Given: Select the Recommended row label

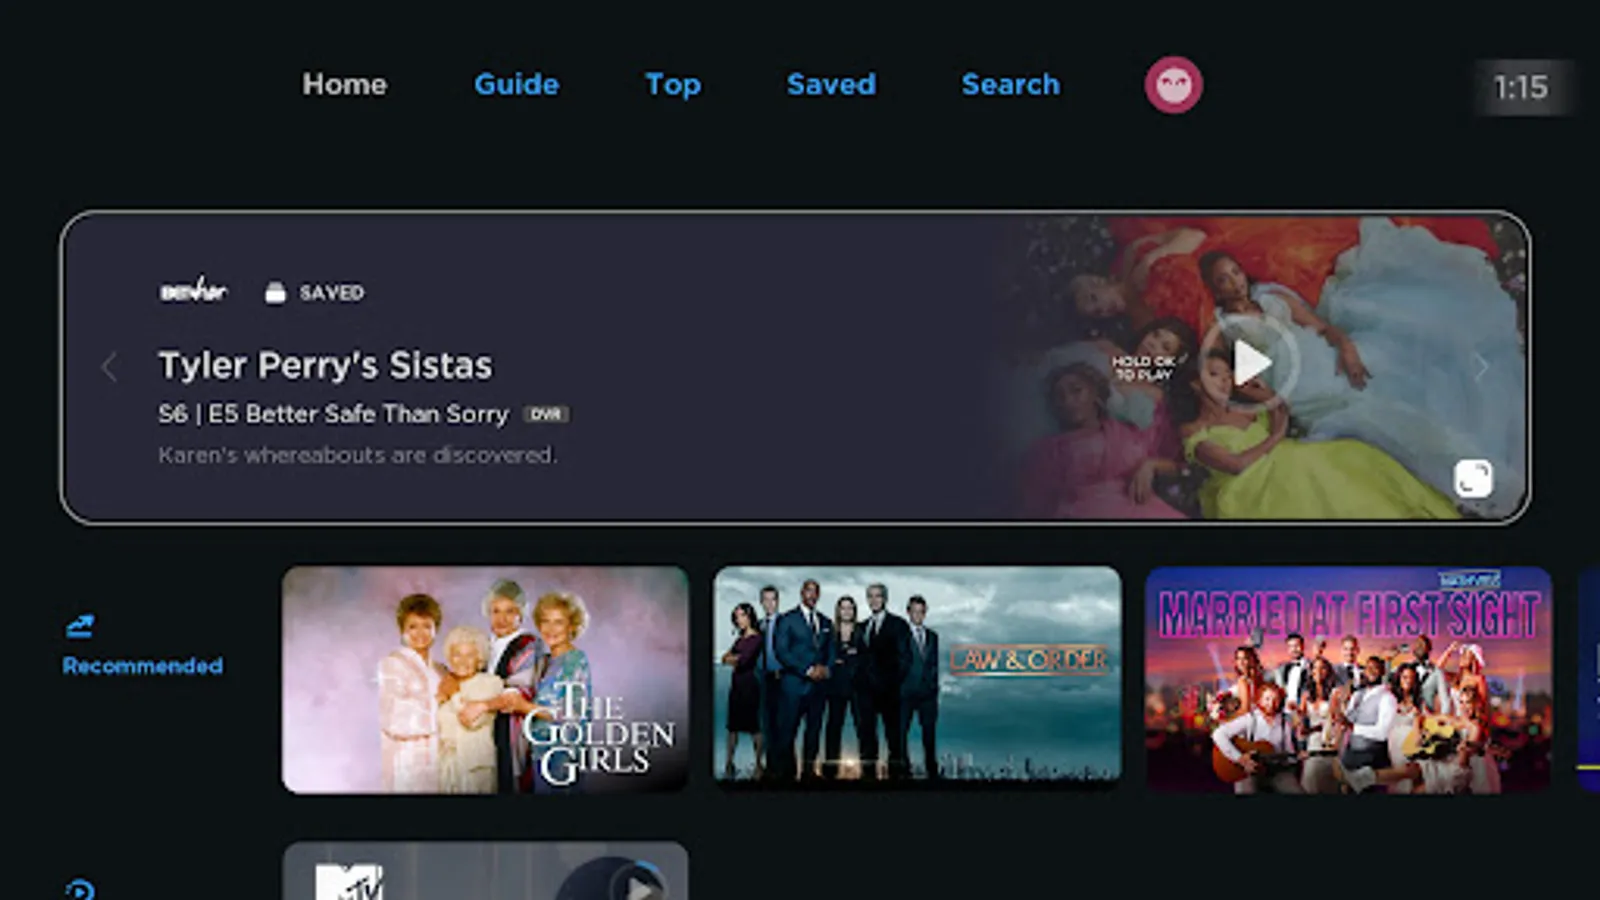Looking at the screenshot, I should click(142, 666).
